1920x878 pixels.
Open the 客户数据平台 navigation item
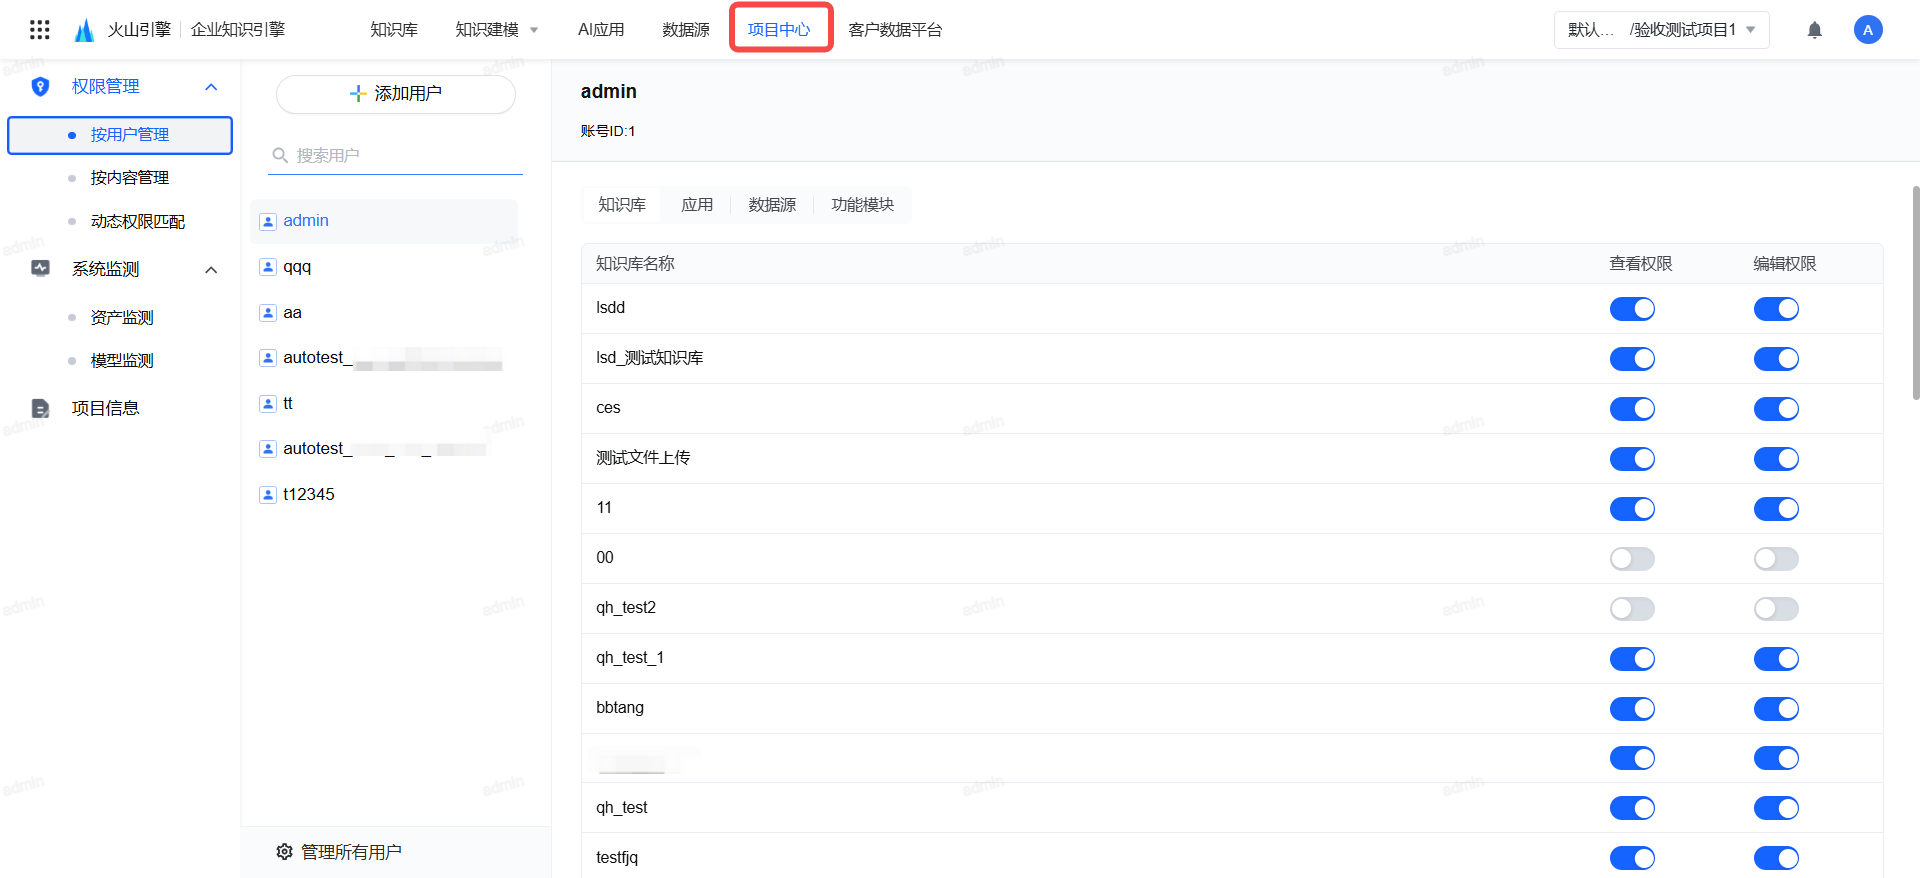895,30
